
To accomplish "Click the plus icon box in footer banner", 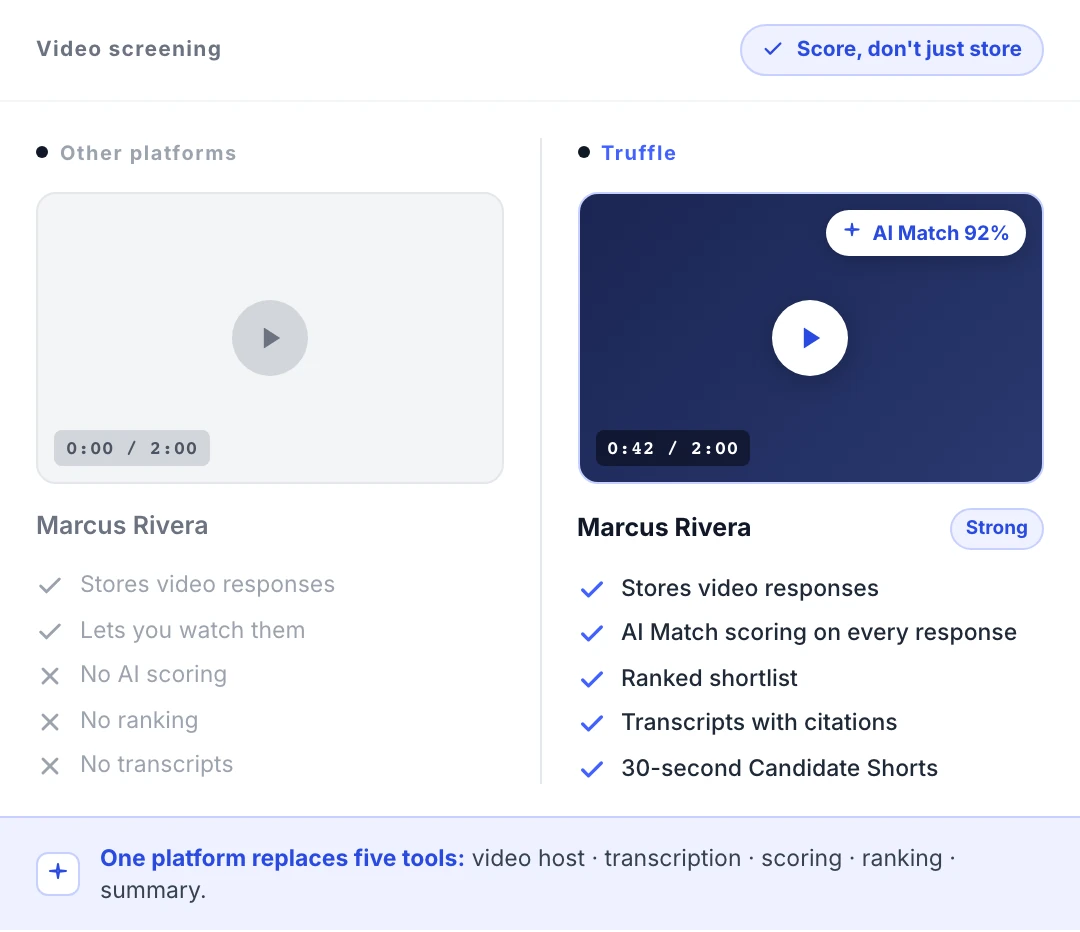I will click(58, 873).
